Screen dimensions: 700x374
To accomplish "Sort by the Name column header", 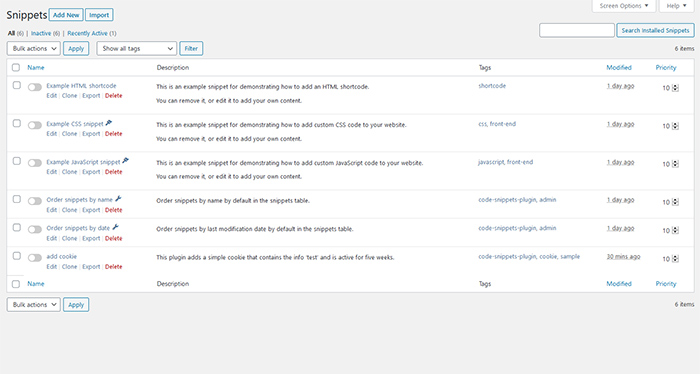I will [x=36, y=68].
